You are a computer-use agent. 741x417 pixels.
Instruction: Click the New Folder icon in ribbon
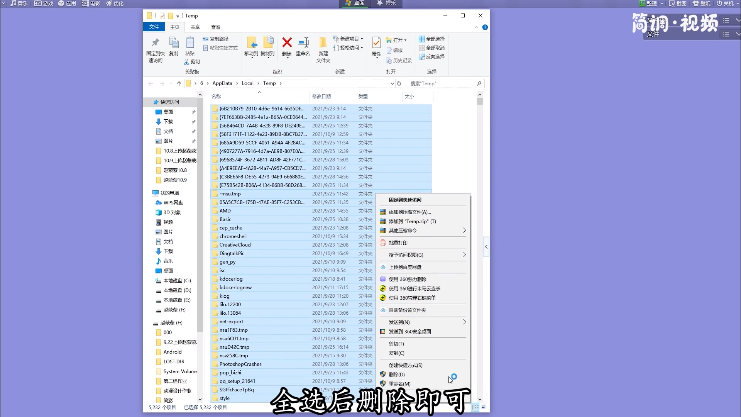point(324,45)
